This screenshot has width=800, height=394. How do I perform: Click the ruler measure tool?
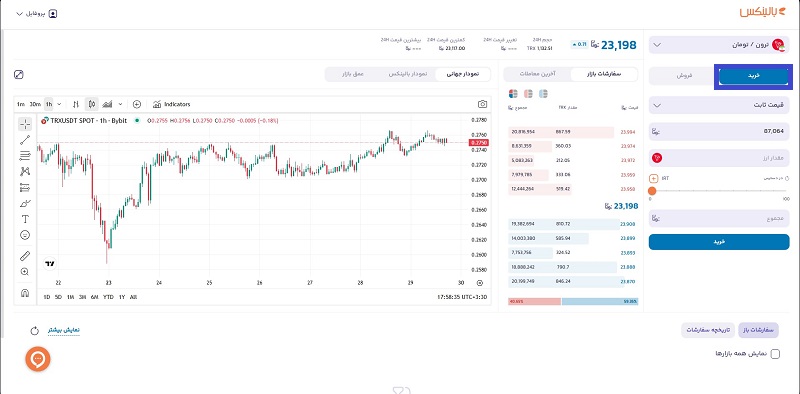(x=24, y=256)
